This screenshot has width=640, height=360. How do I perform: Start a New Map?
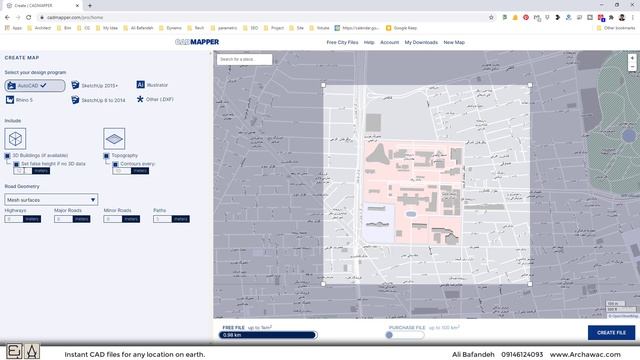point(454,42)
